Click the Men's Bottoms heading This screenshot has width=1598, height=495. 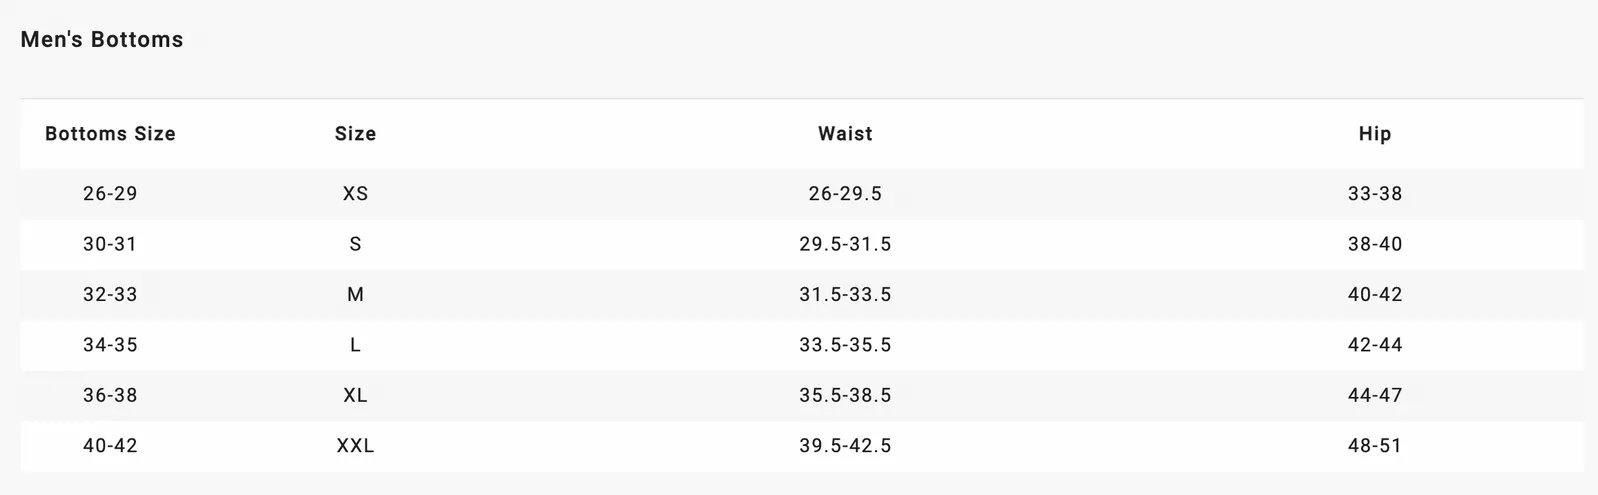click(x=102, y=40)
